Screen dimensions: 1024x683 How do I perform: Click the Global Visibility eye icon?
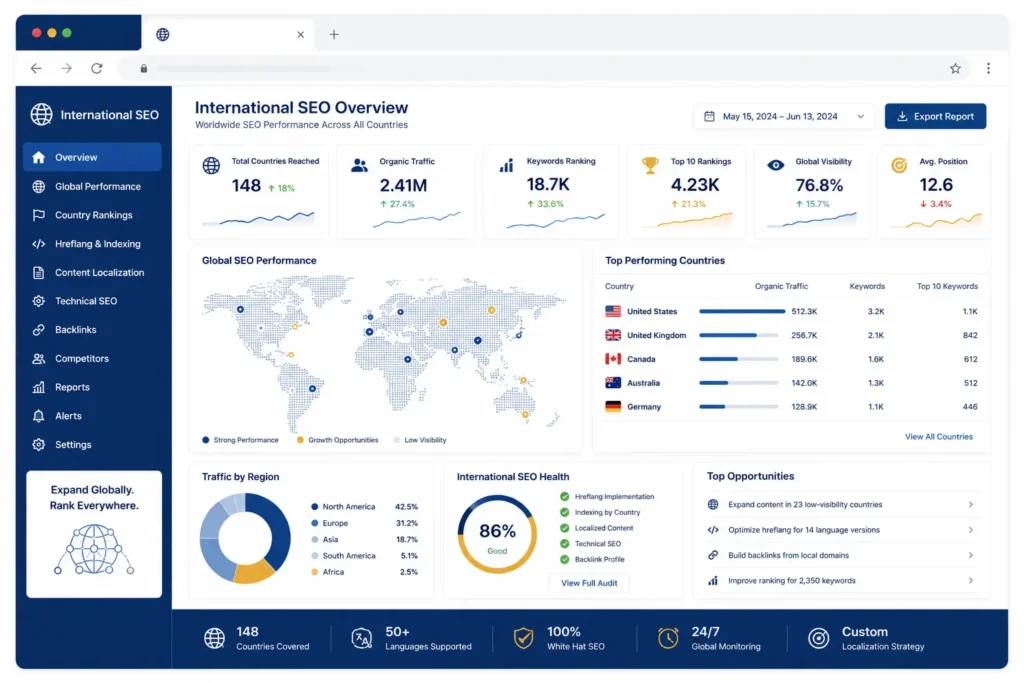tap(775, 165)
